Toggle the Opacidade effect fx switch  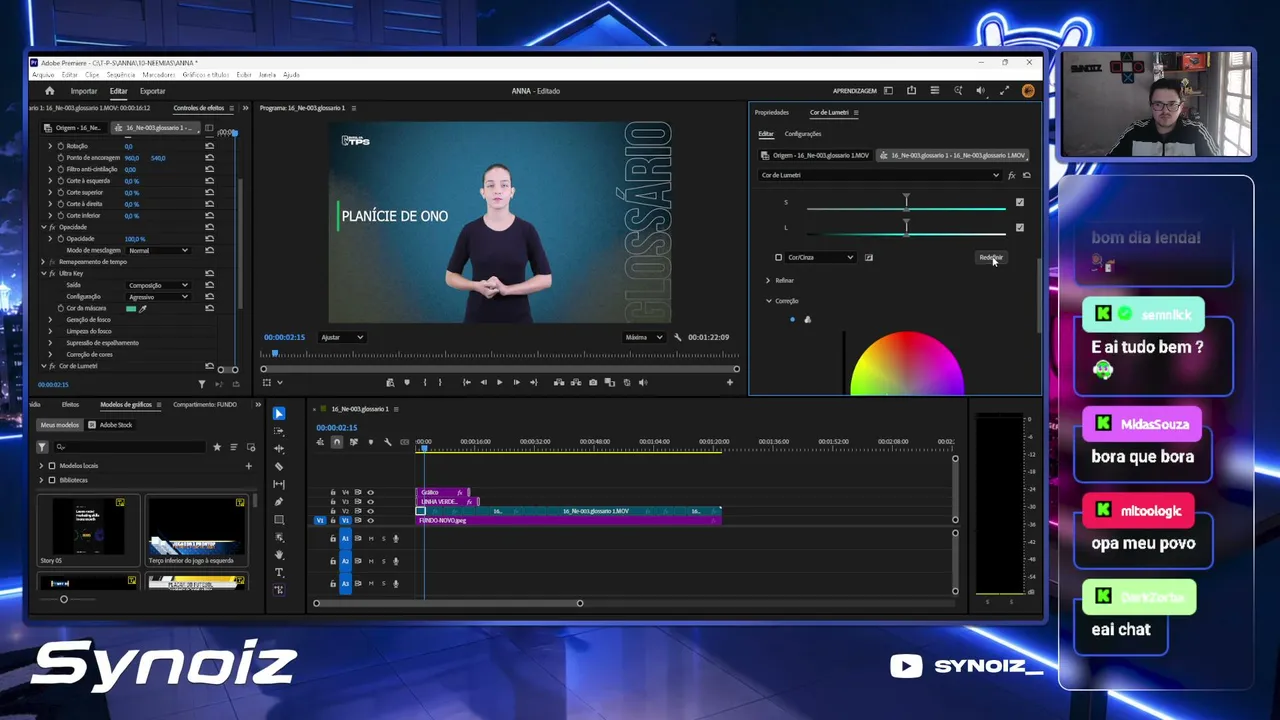click(52, 227)
